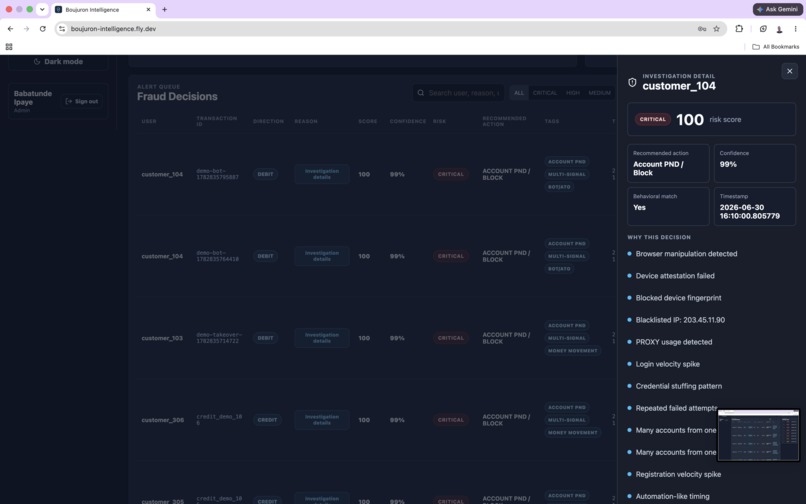Image resolution: width=806 pixels, height=504 pixels.
Task: Select the HIGH risk filter tab
Action: (573, 93)
